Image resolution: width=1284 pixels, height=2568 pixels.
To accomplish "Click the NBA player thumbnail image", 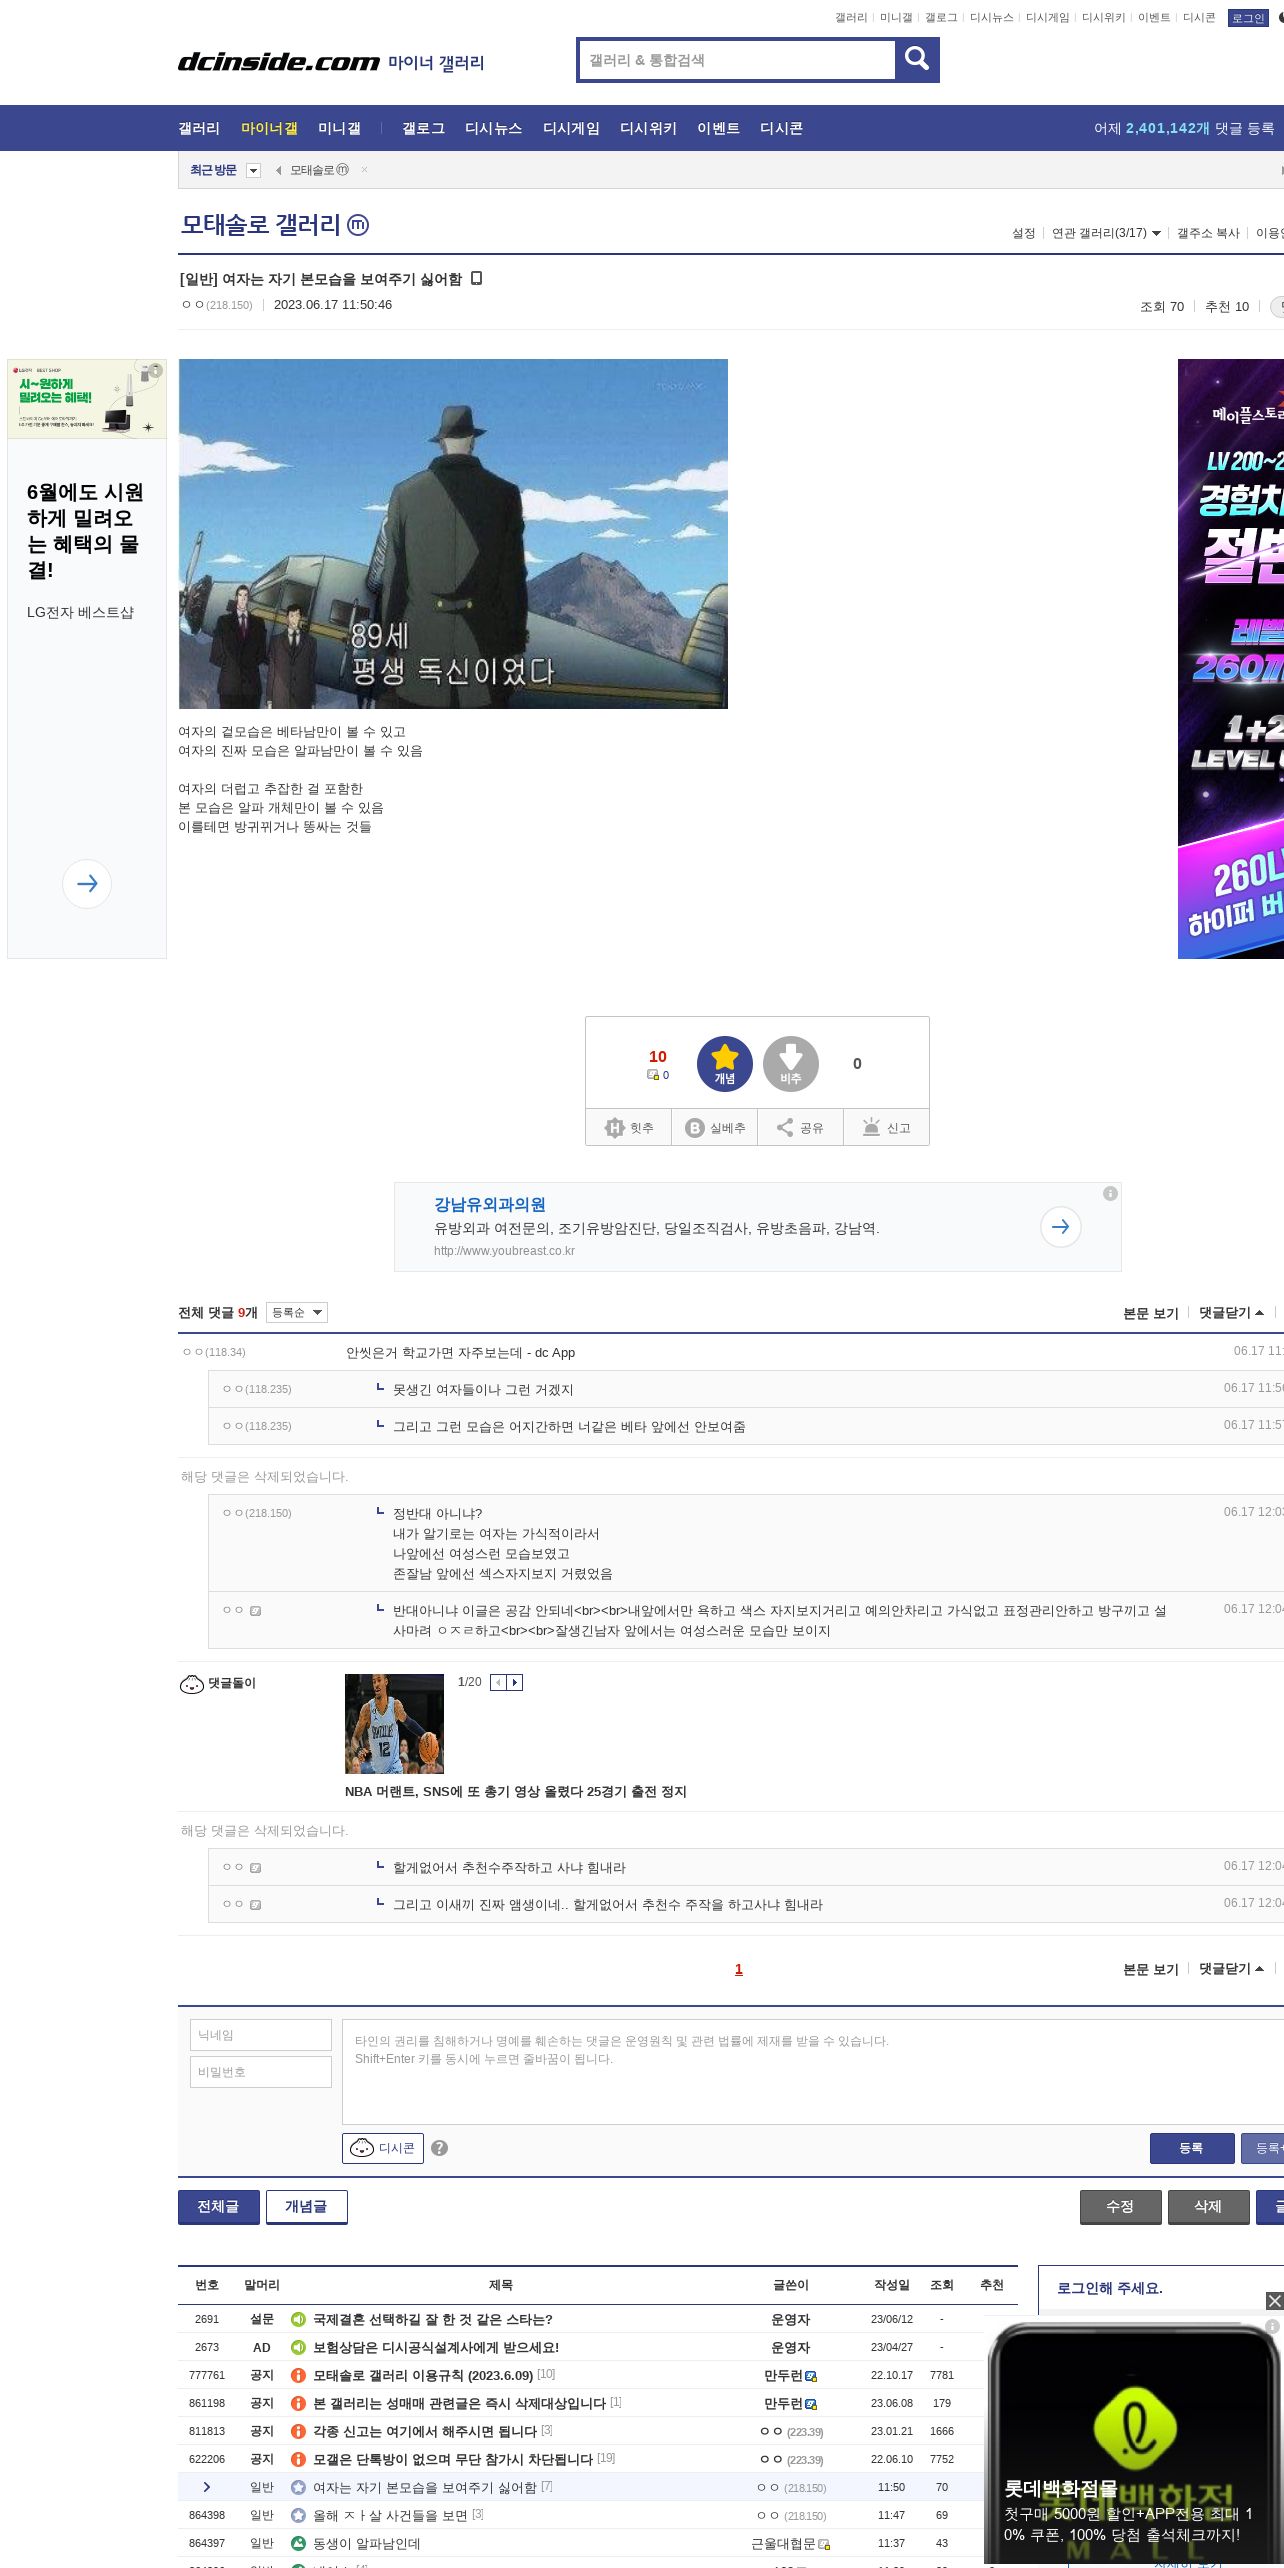I will click(394, 1724).
